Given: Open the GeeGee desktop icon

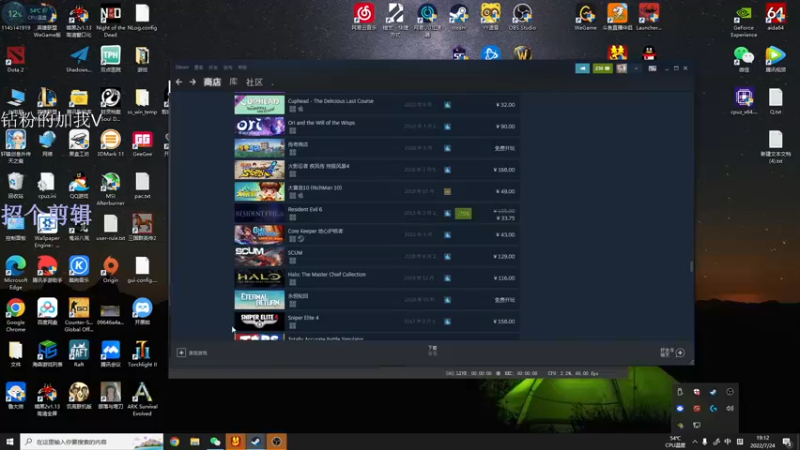Looking at the screenshot, I should (142, 143).
